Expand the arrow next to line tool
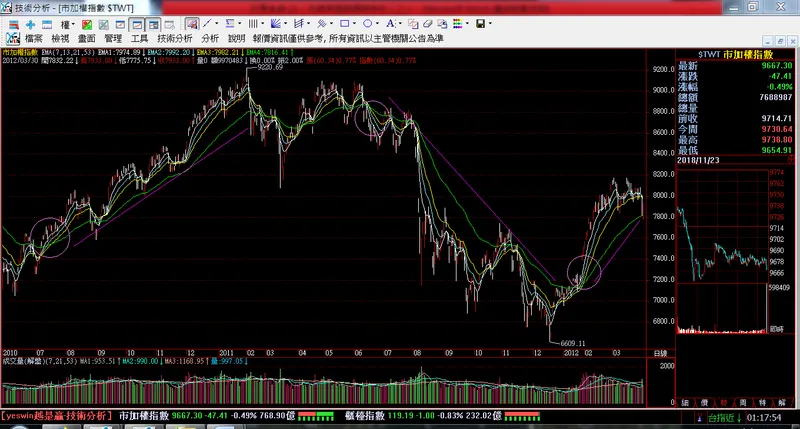Viewport: 800px width, 429px height. pyautogui.click(x=216, y=23)
